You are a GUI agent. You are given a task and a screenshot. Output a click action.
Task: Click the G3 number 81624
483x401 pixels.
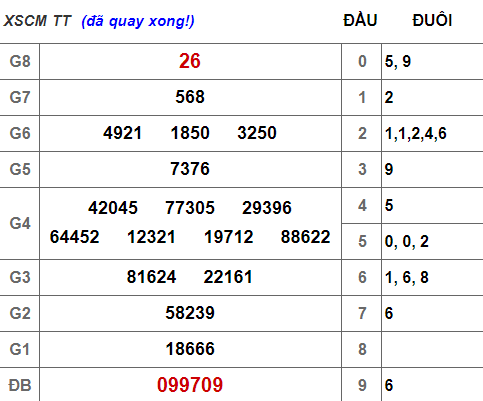pos(151,277)
